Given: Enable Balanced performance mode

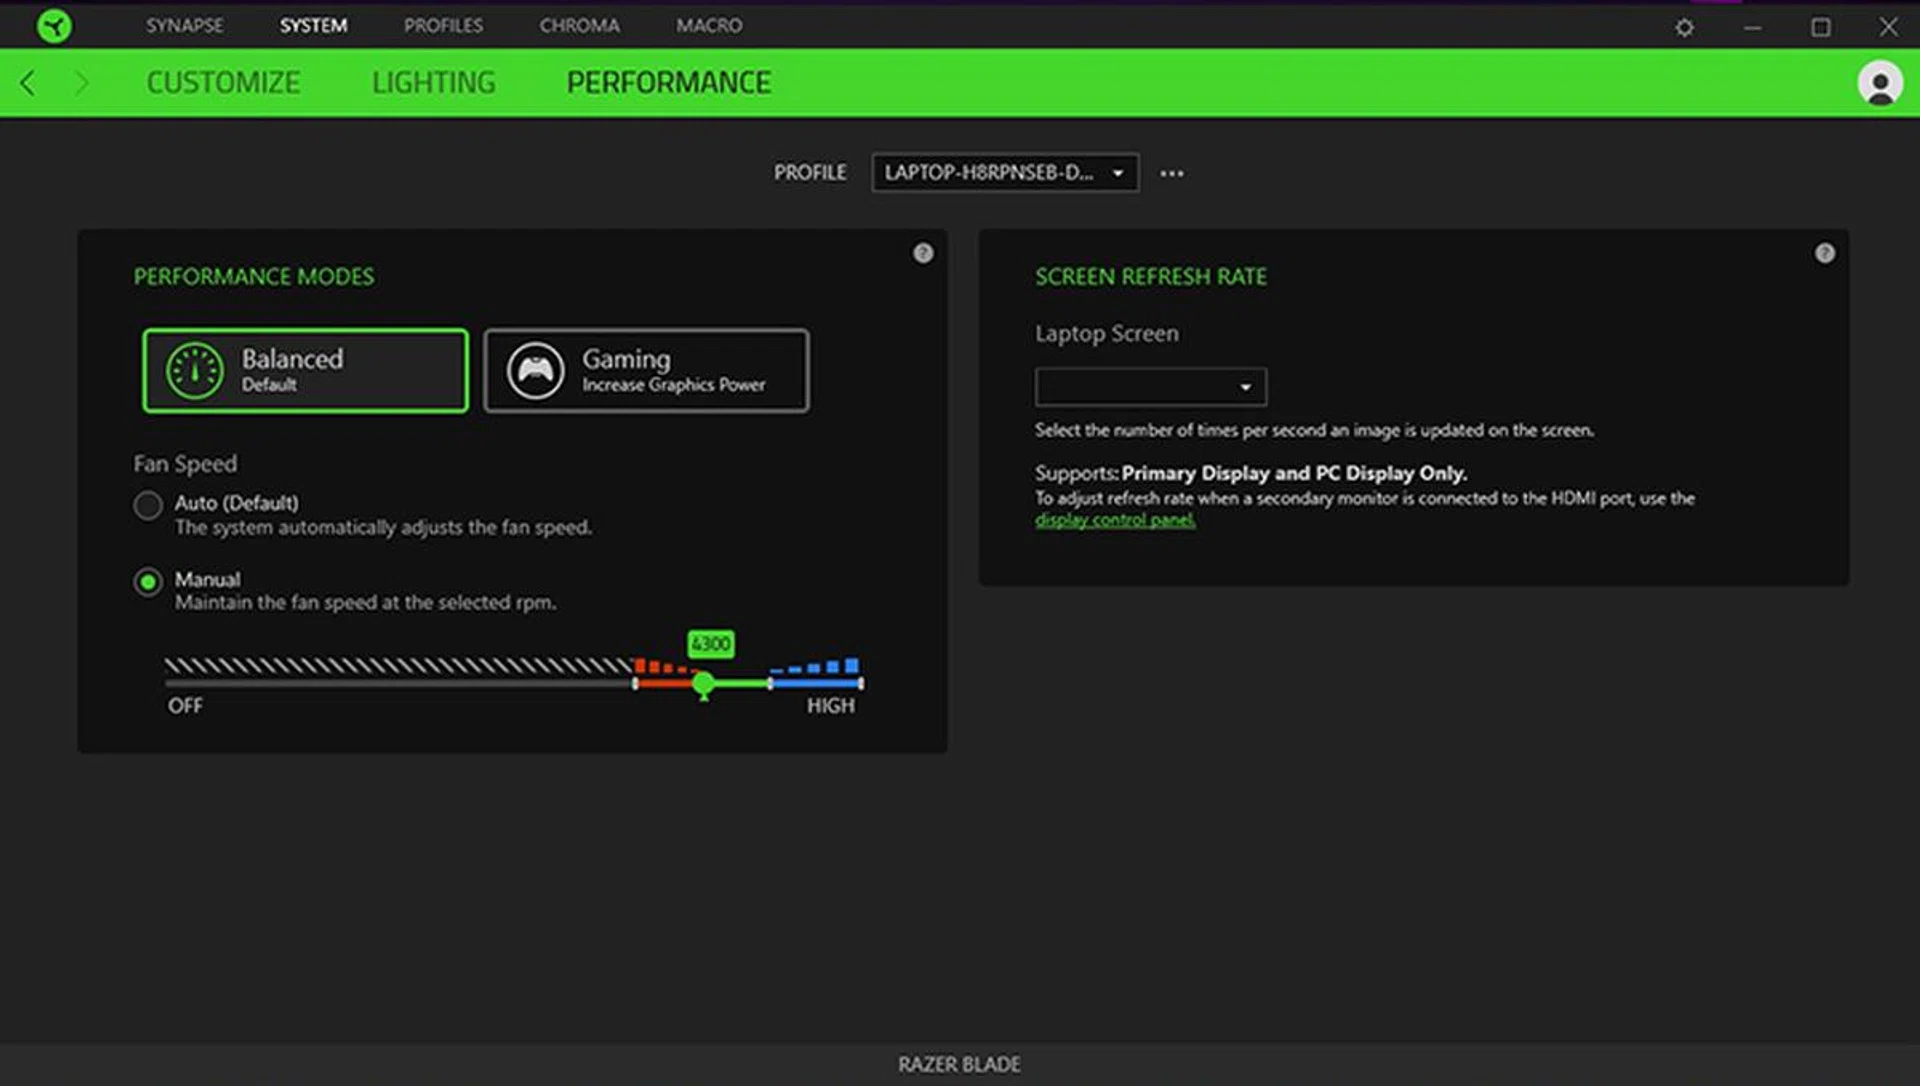Looking at the screenshot, I should point(305,370).
